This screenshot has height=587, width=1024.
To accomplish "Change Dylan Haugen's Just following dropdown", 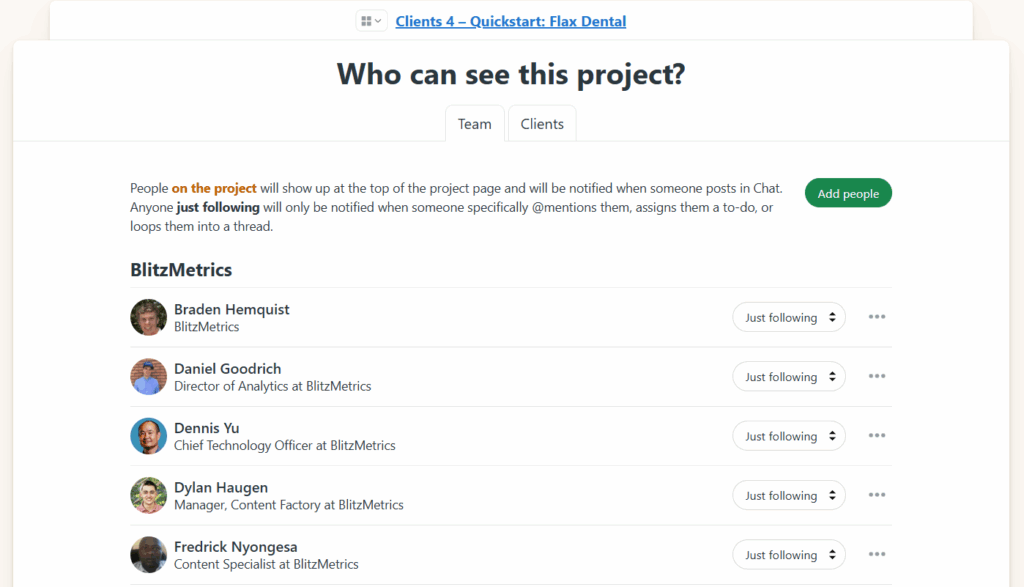I will pos(789,496).
